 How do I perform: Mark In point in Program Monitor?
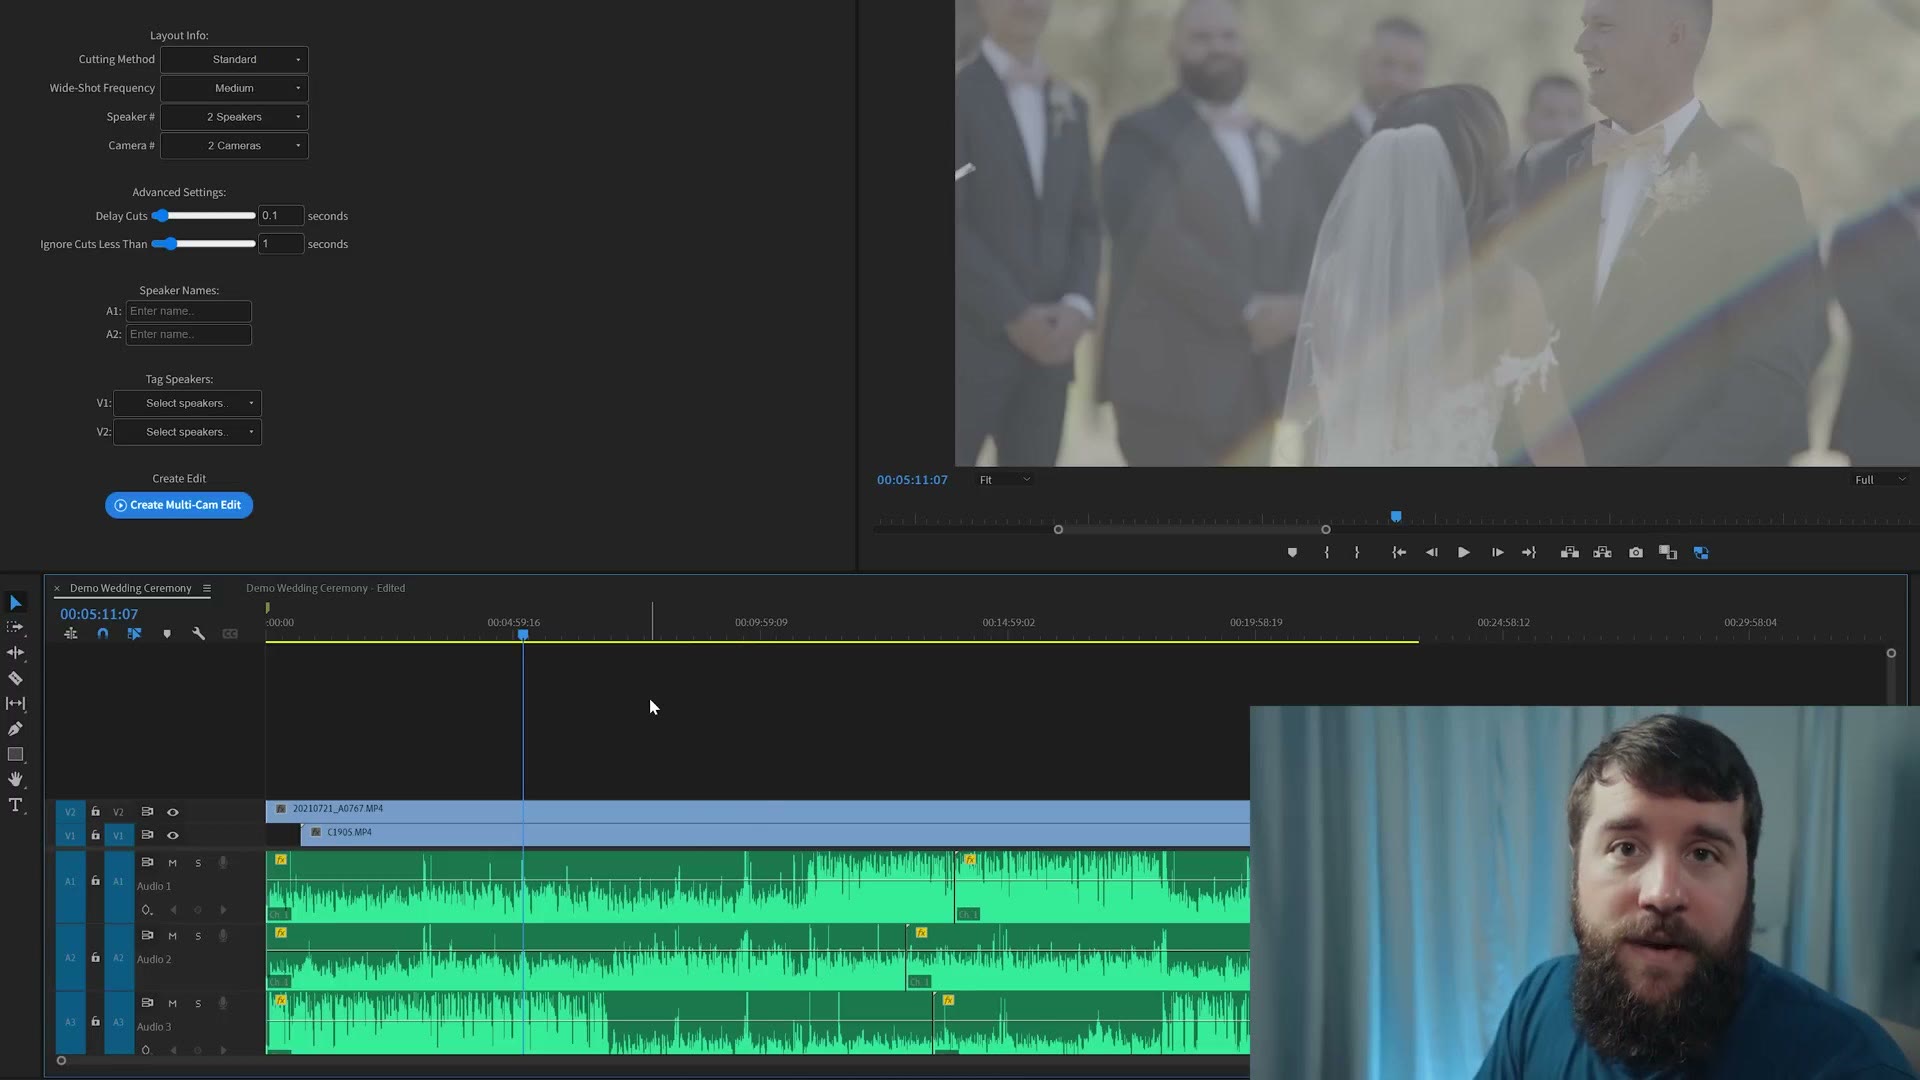1327,552
